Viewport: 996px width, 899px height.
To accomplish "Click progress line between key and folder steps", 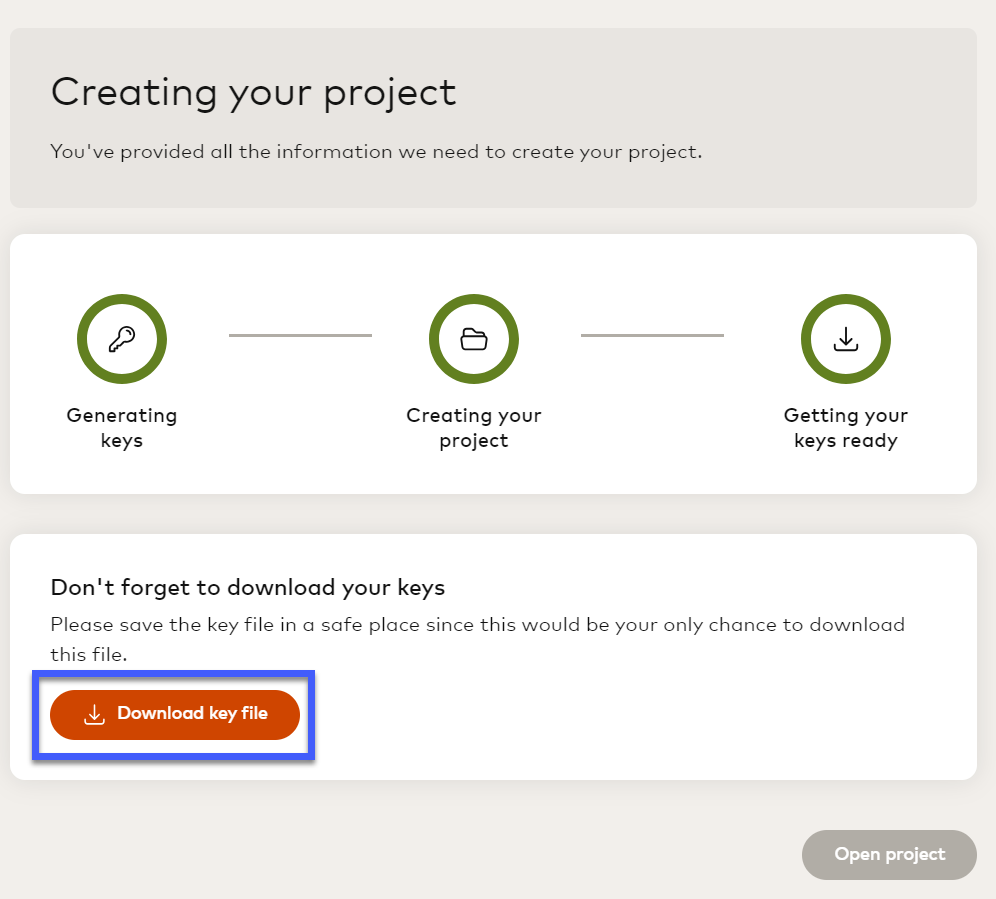I will point(300,335).
